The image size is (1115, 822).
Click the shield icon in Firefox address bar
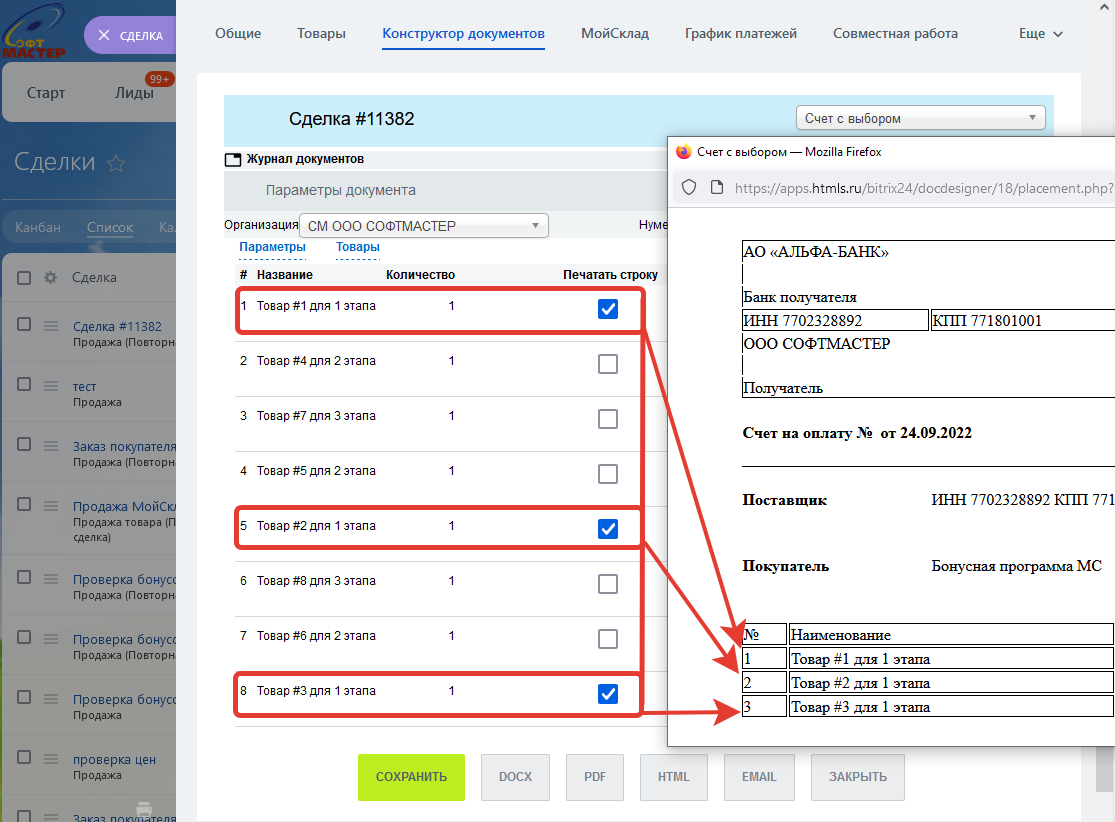click(688, 187)
